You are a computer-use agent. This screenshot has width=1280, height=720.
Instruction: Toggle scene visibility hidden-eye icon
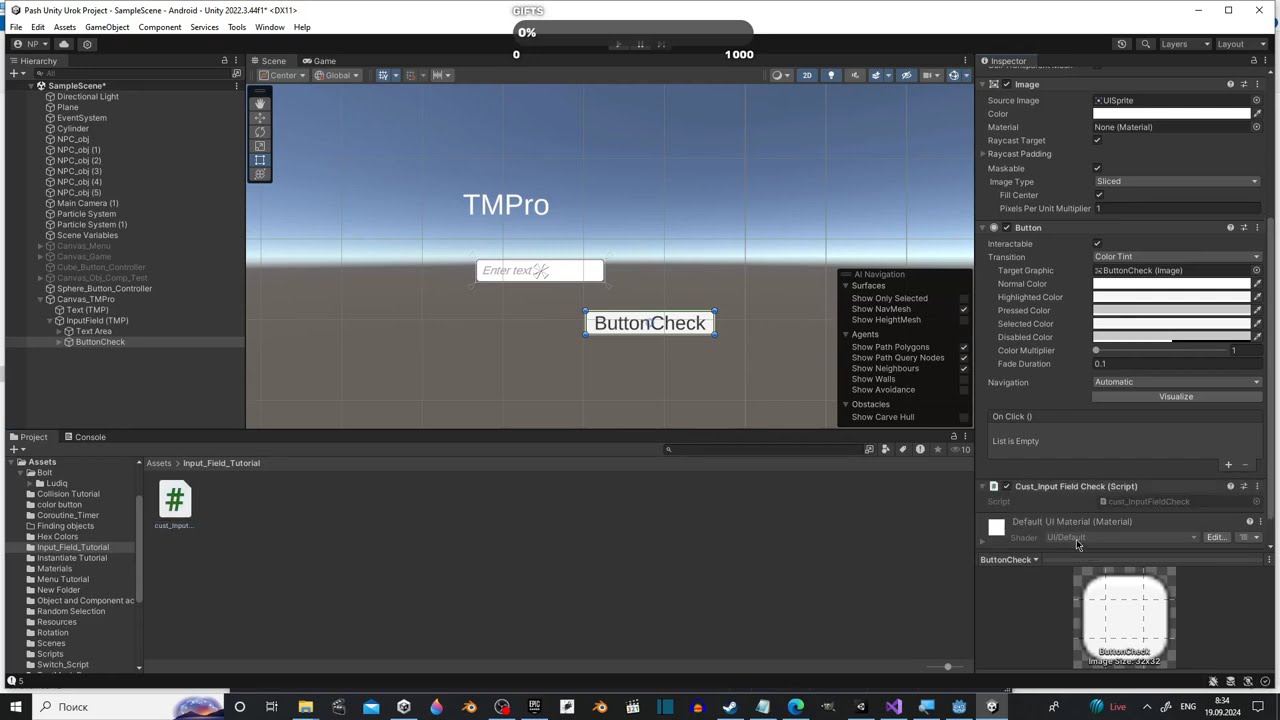pos(906,75)
